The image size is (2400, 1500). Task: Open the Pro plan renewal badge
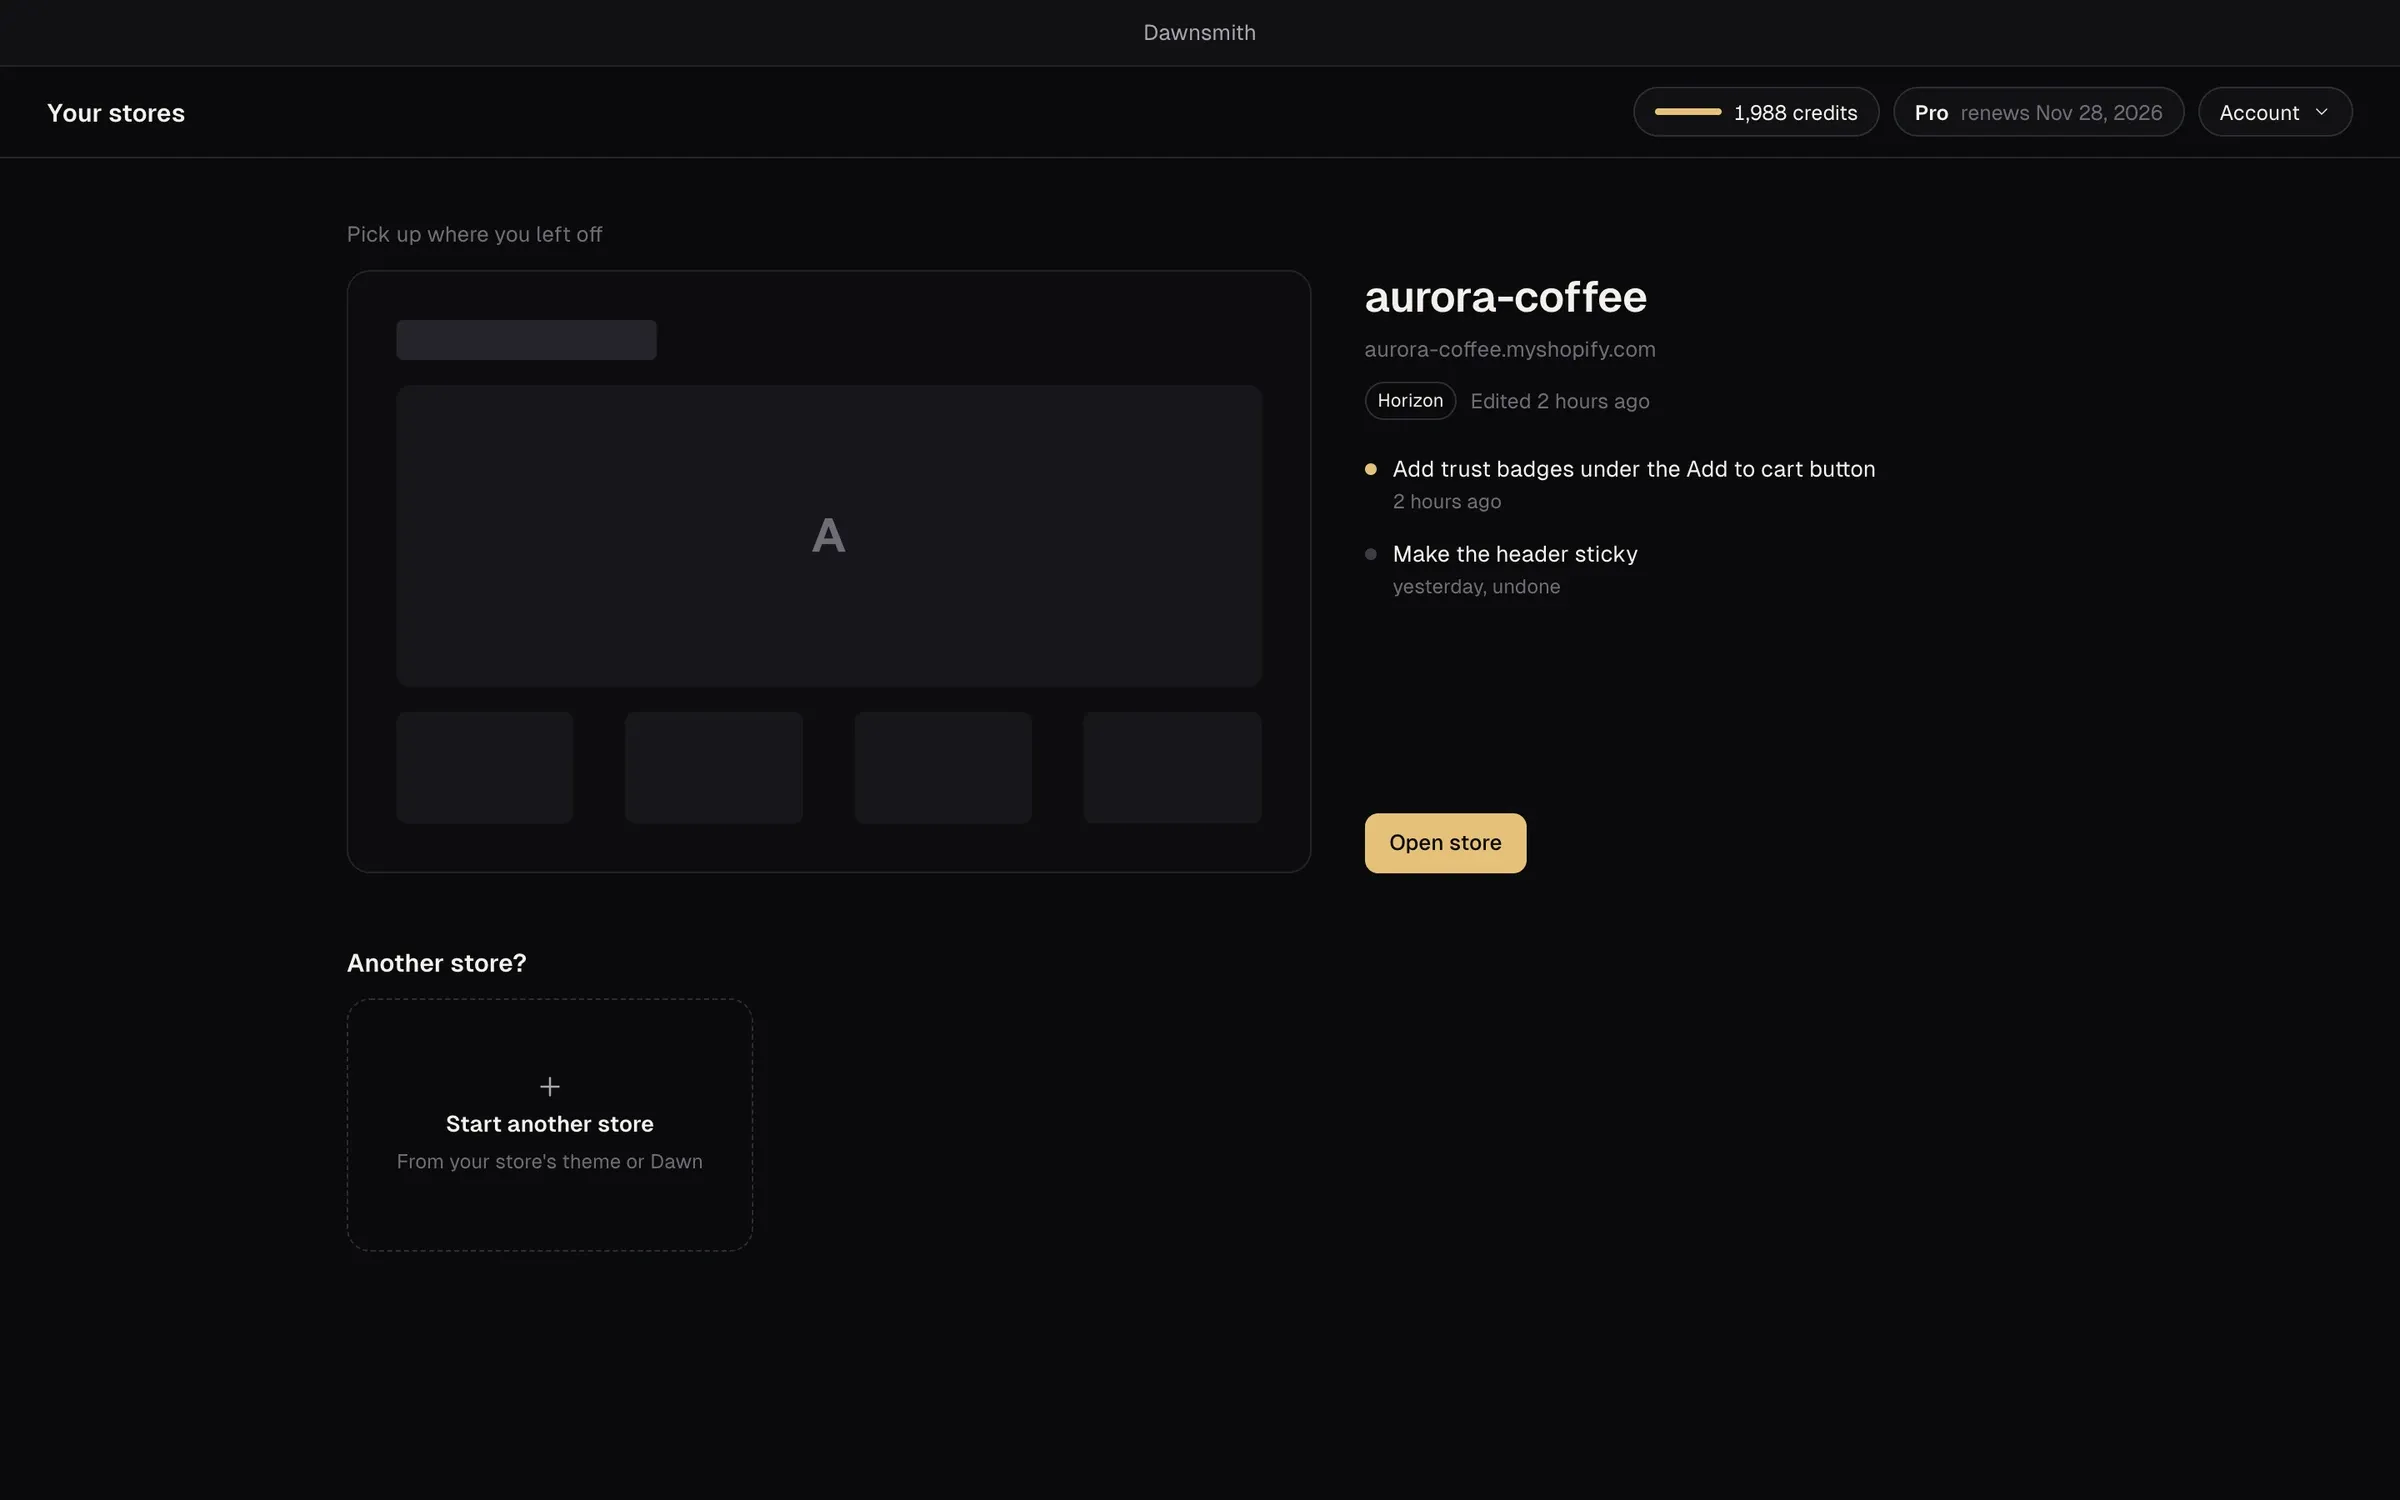click(x=2038, y=112)
